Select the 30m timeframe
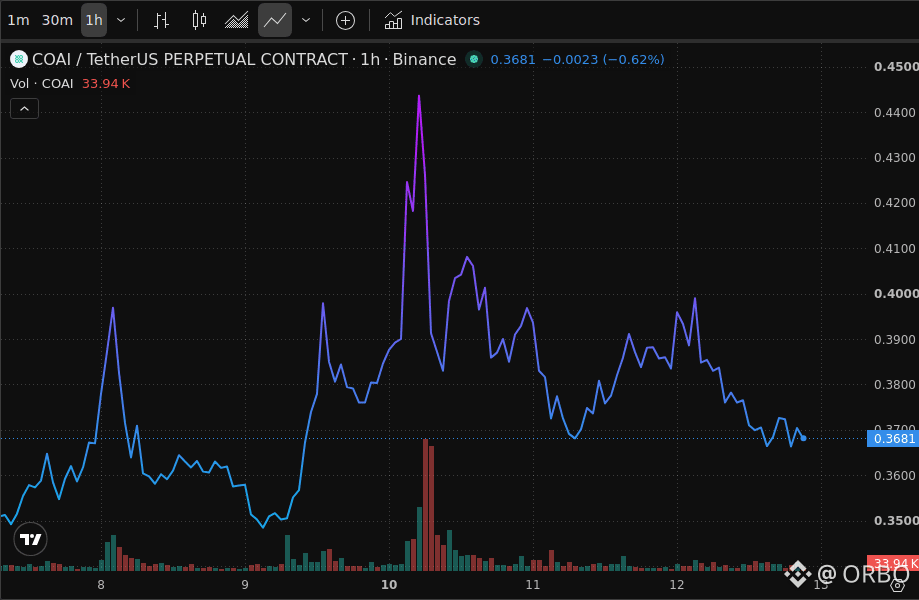This screenshot has height=600, width=919. tap(57, 20)
